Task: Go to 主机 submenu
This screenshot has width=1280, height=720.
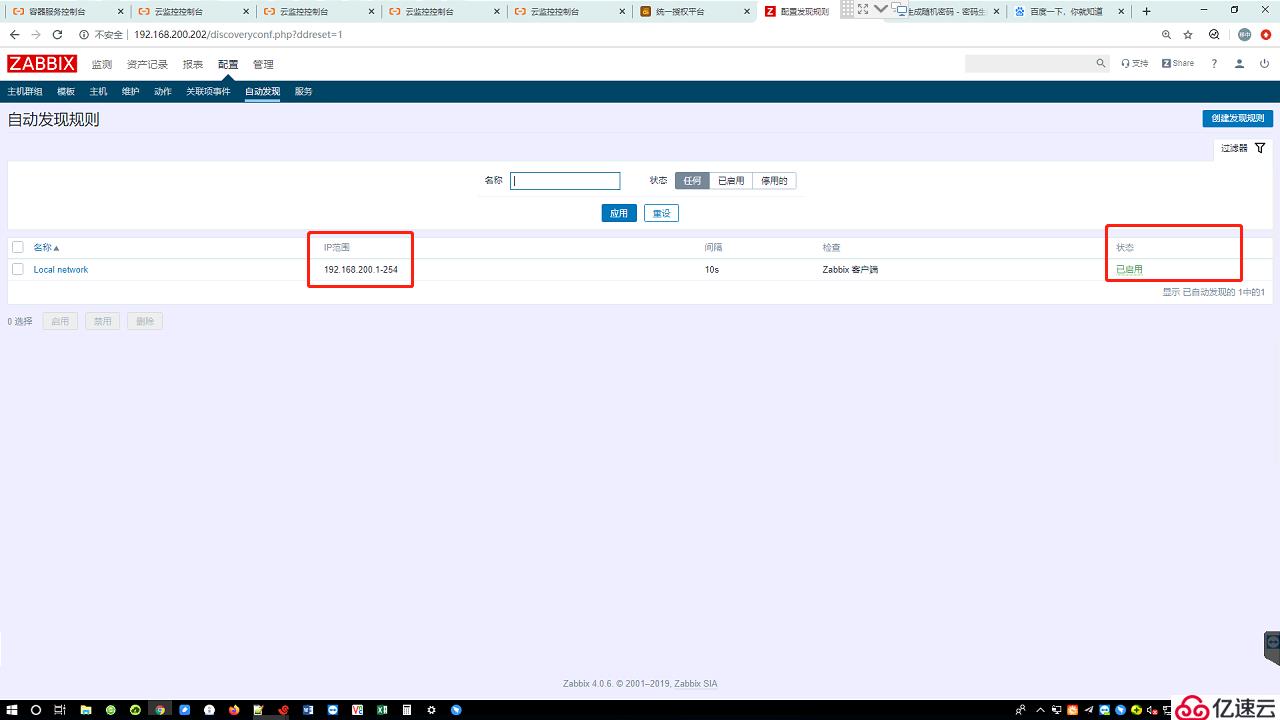Action: tap(98, 91)
